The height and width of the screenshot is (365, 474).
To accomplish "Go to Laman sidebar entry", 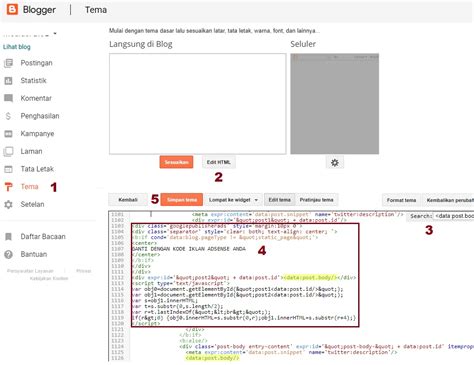I will tap(31, 151).
